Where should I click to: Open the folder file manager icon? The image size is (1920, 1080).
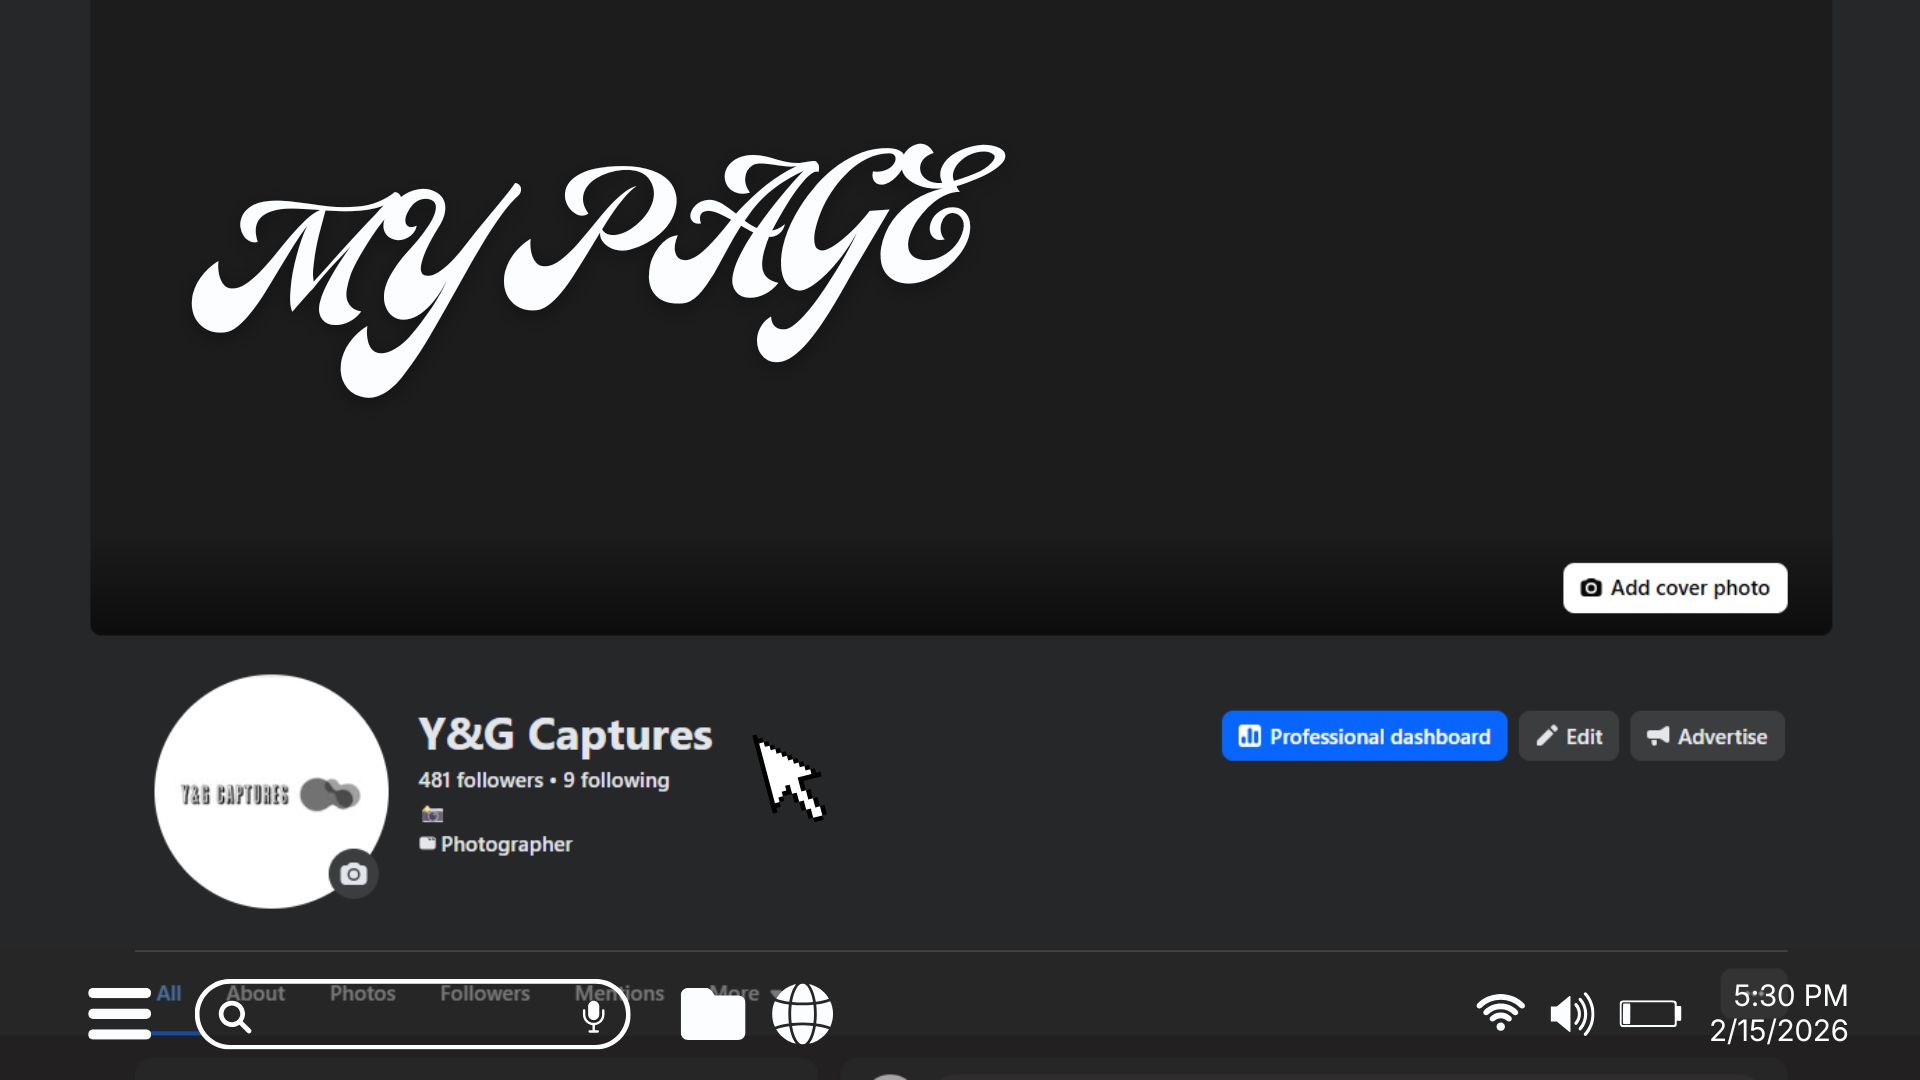[713, 1014]
